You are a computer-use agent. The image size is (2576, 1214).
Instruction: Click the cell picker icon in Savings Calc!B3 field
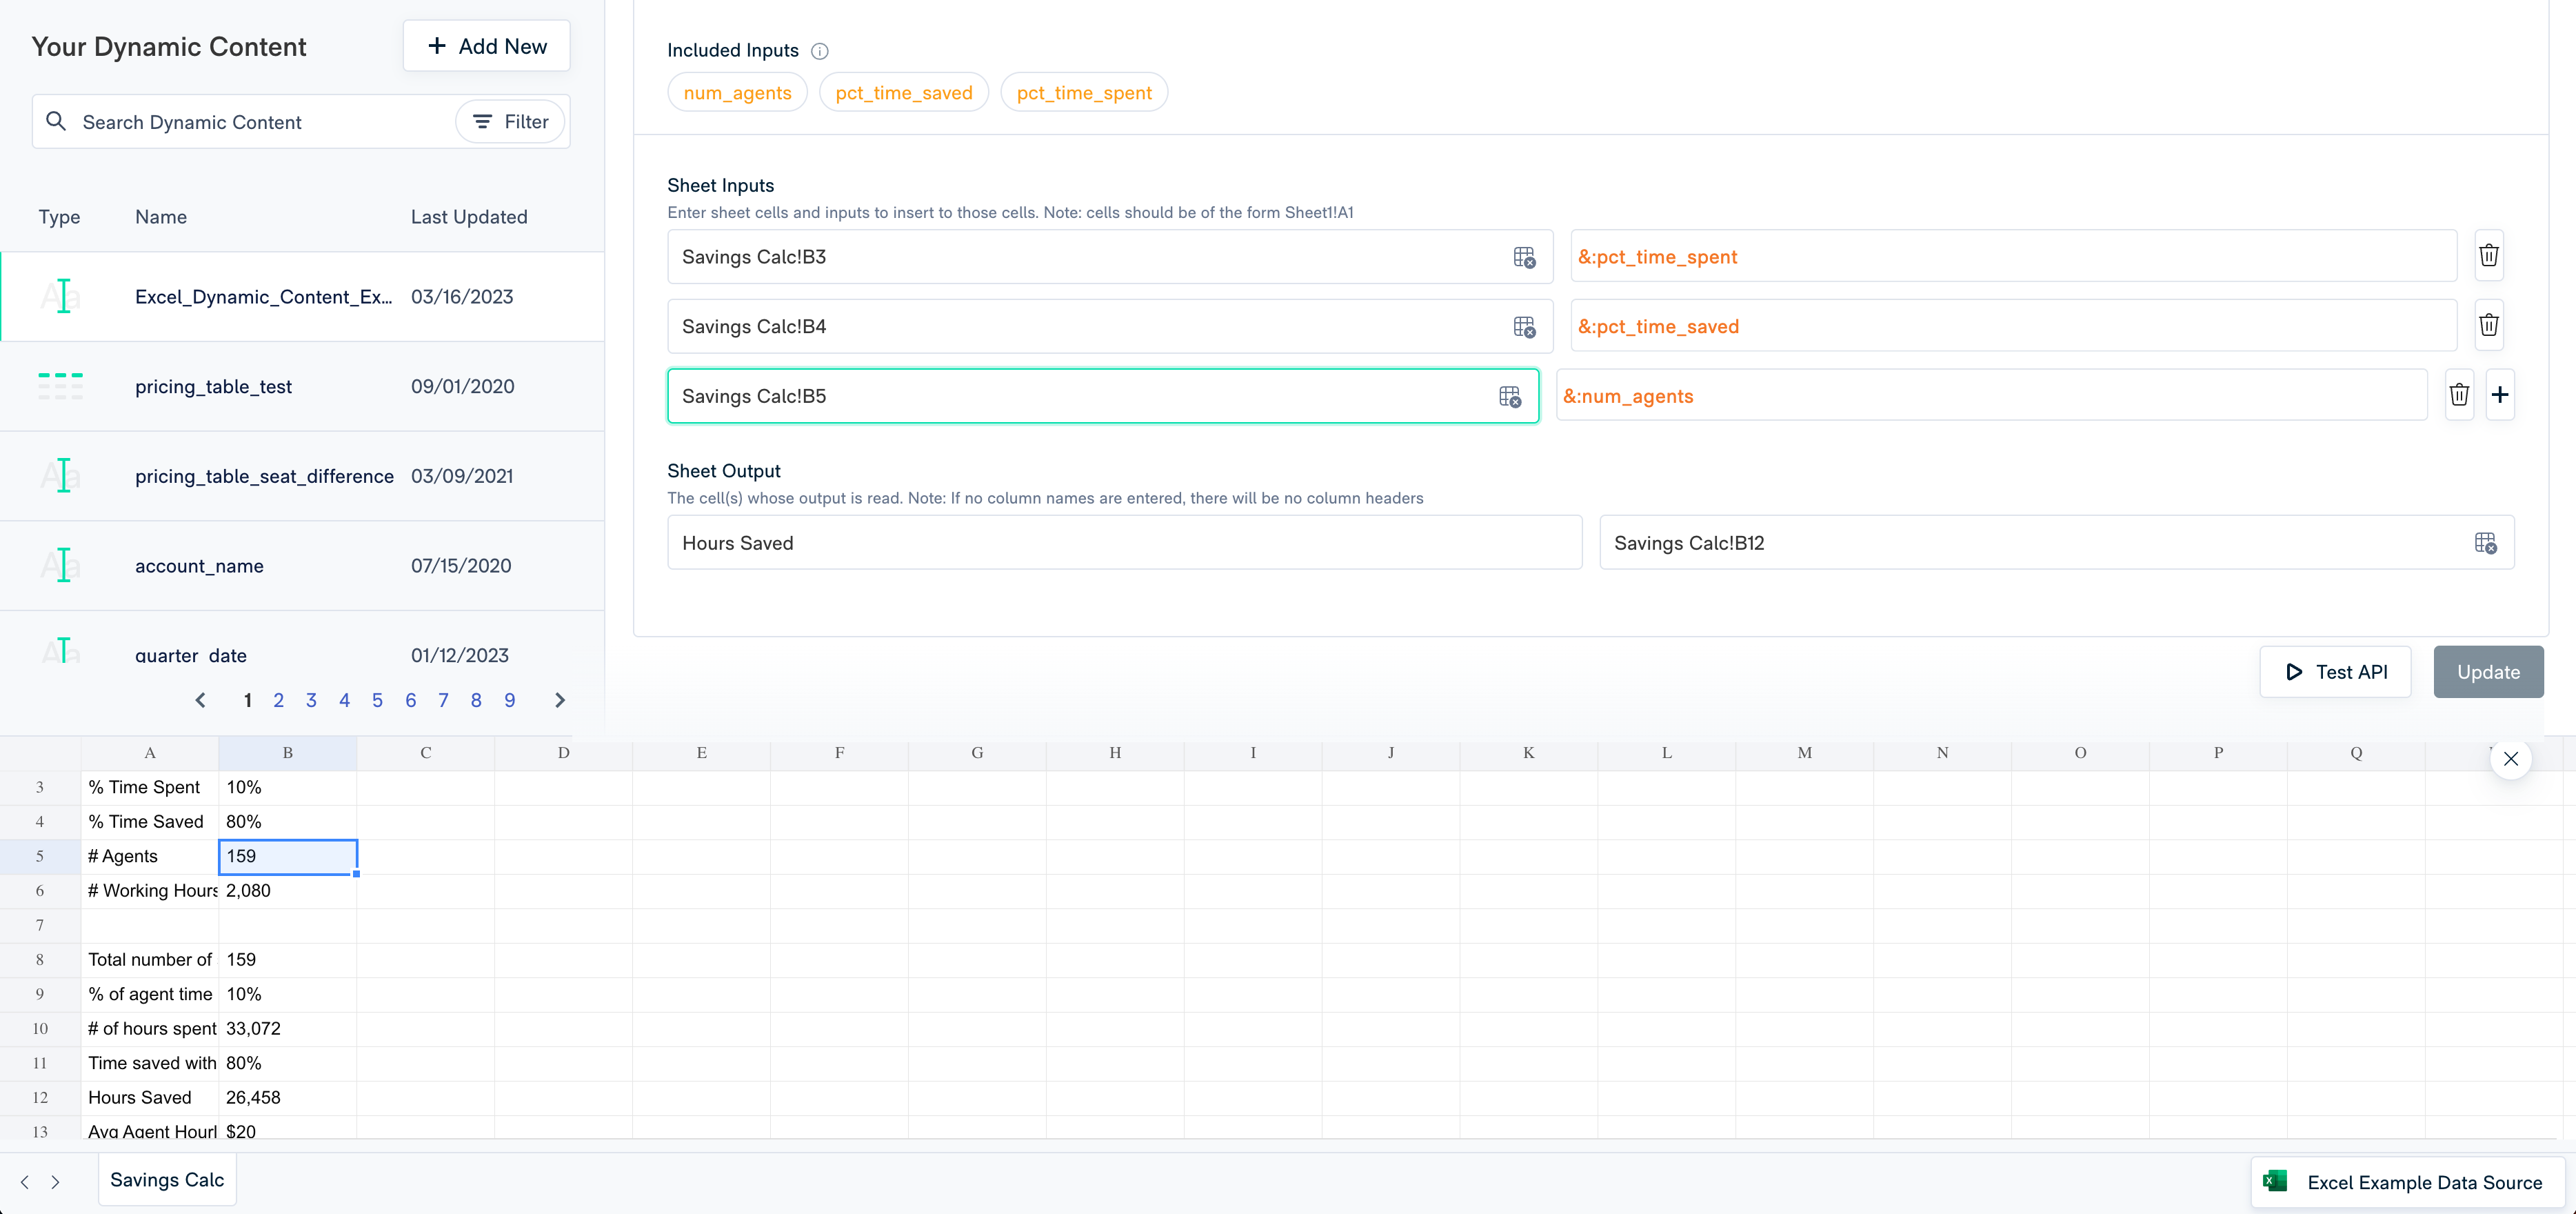click(1525, 258)
